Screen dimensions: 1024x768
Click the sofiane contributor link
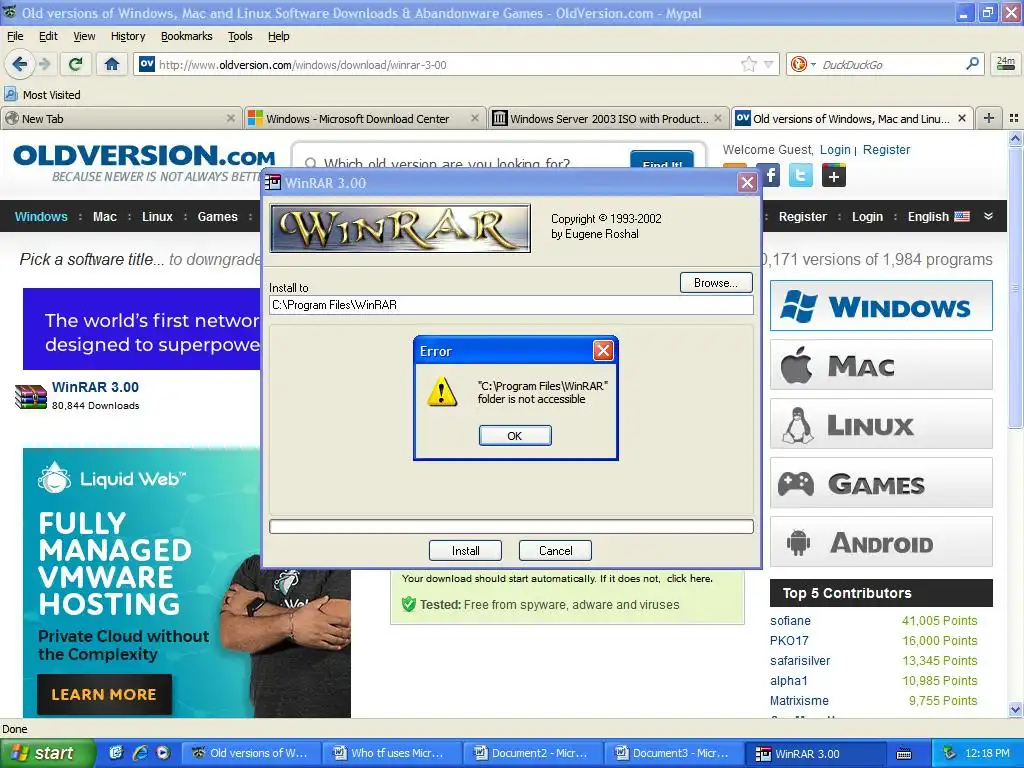point(790,620)
